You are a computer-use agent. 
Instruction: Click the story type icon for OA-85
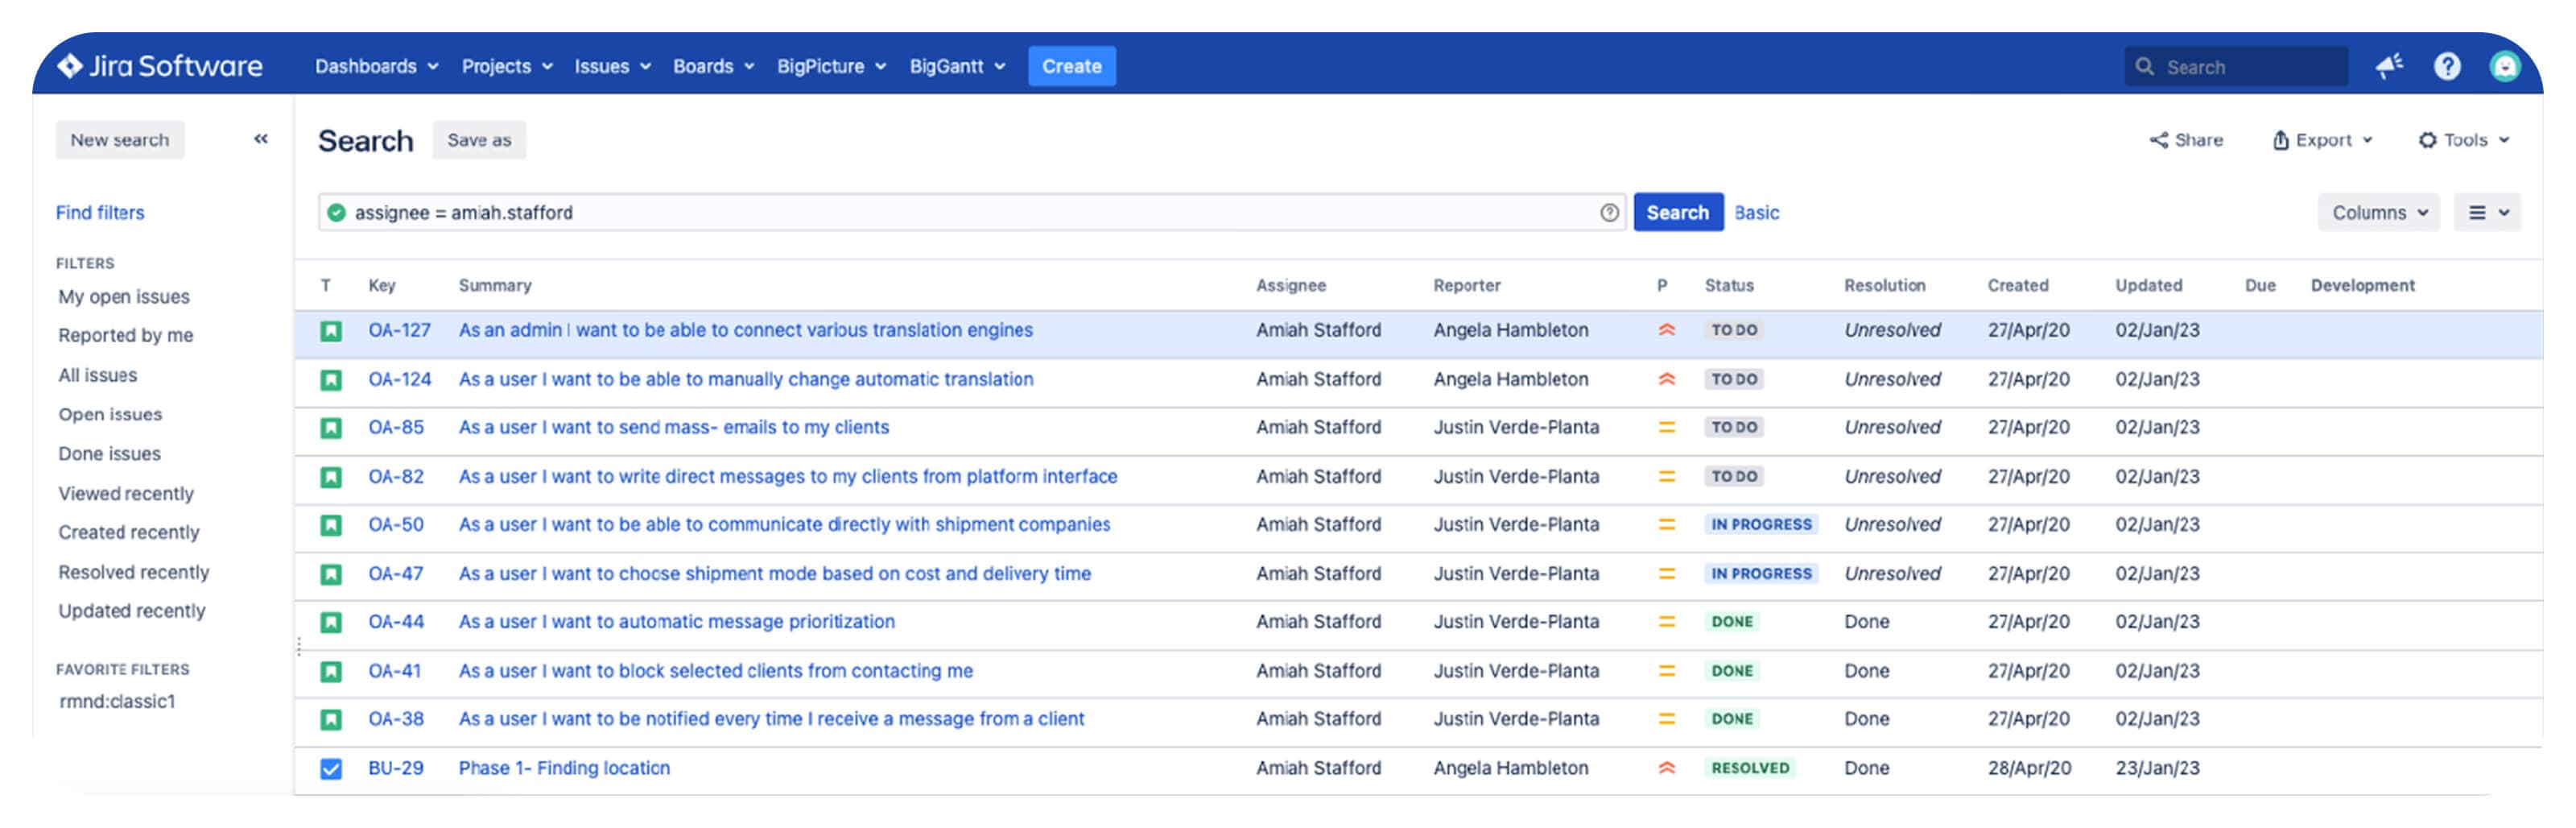[331, 428]
